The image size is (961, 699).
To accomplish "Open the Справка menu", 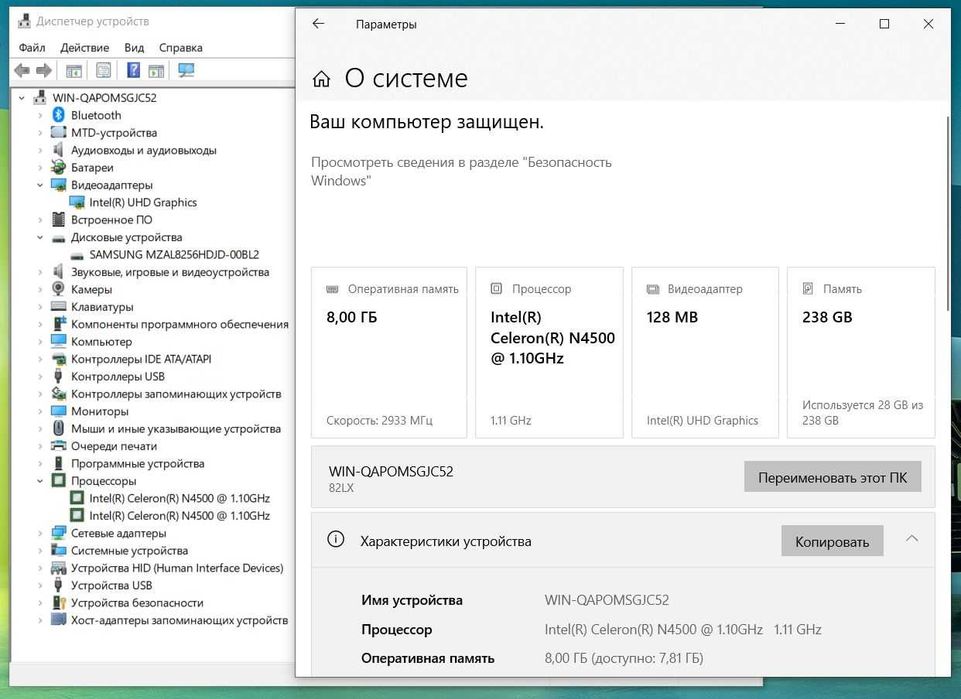I will click(x=180, y=47).
